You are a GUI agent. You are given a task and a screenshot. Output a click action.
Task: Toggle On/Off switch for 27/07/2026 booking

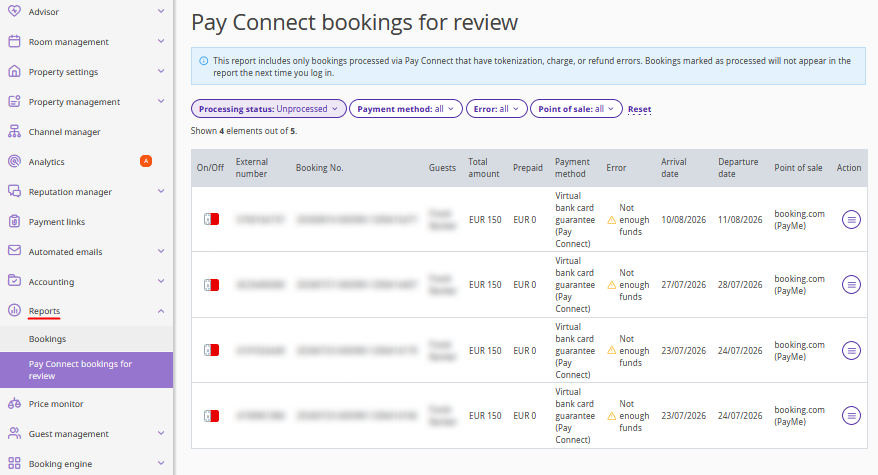pyautogui.click(x=211, y=285)
